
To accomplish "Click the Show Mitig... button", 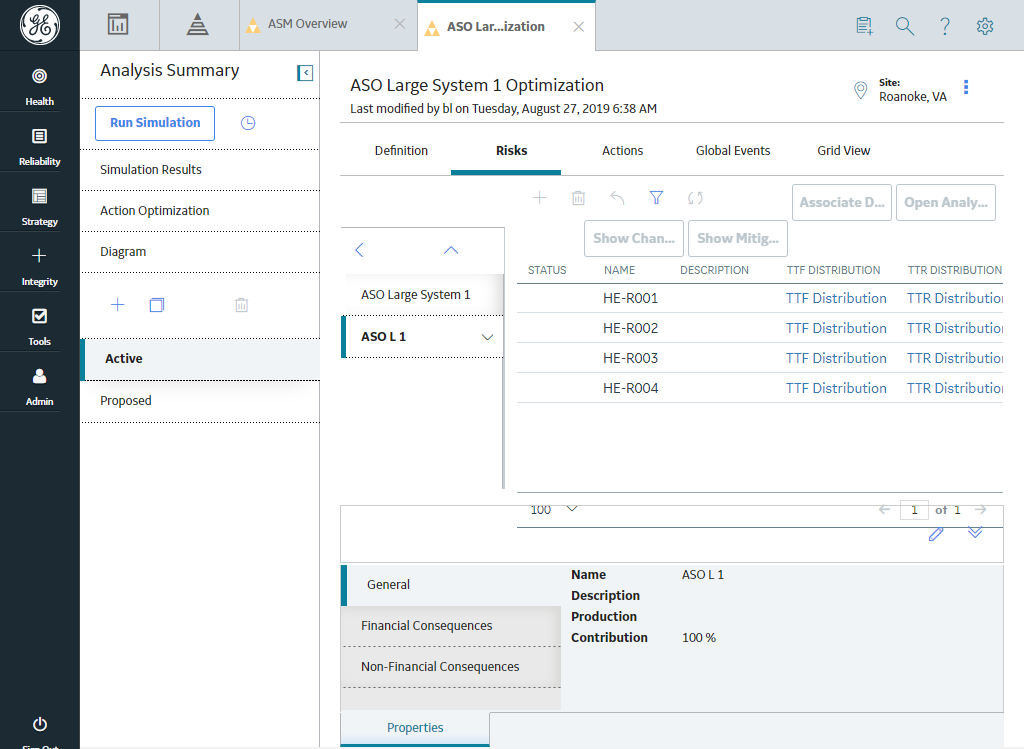I will click(x=738, y=238).
